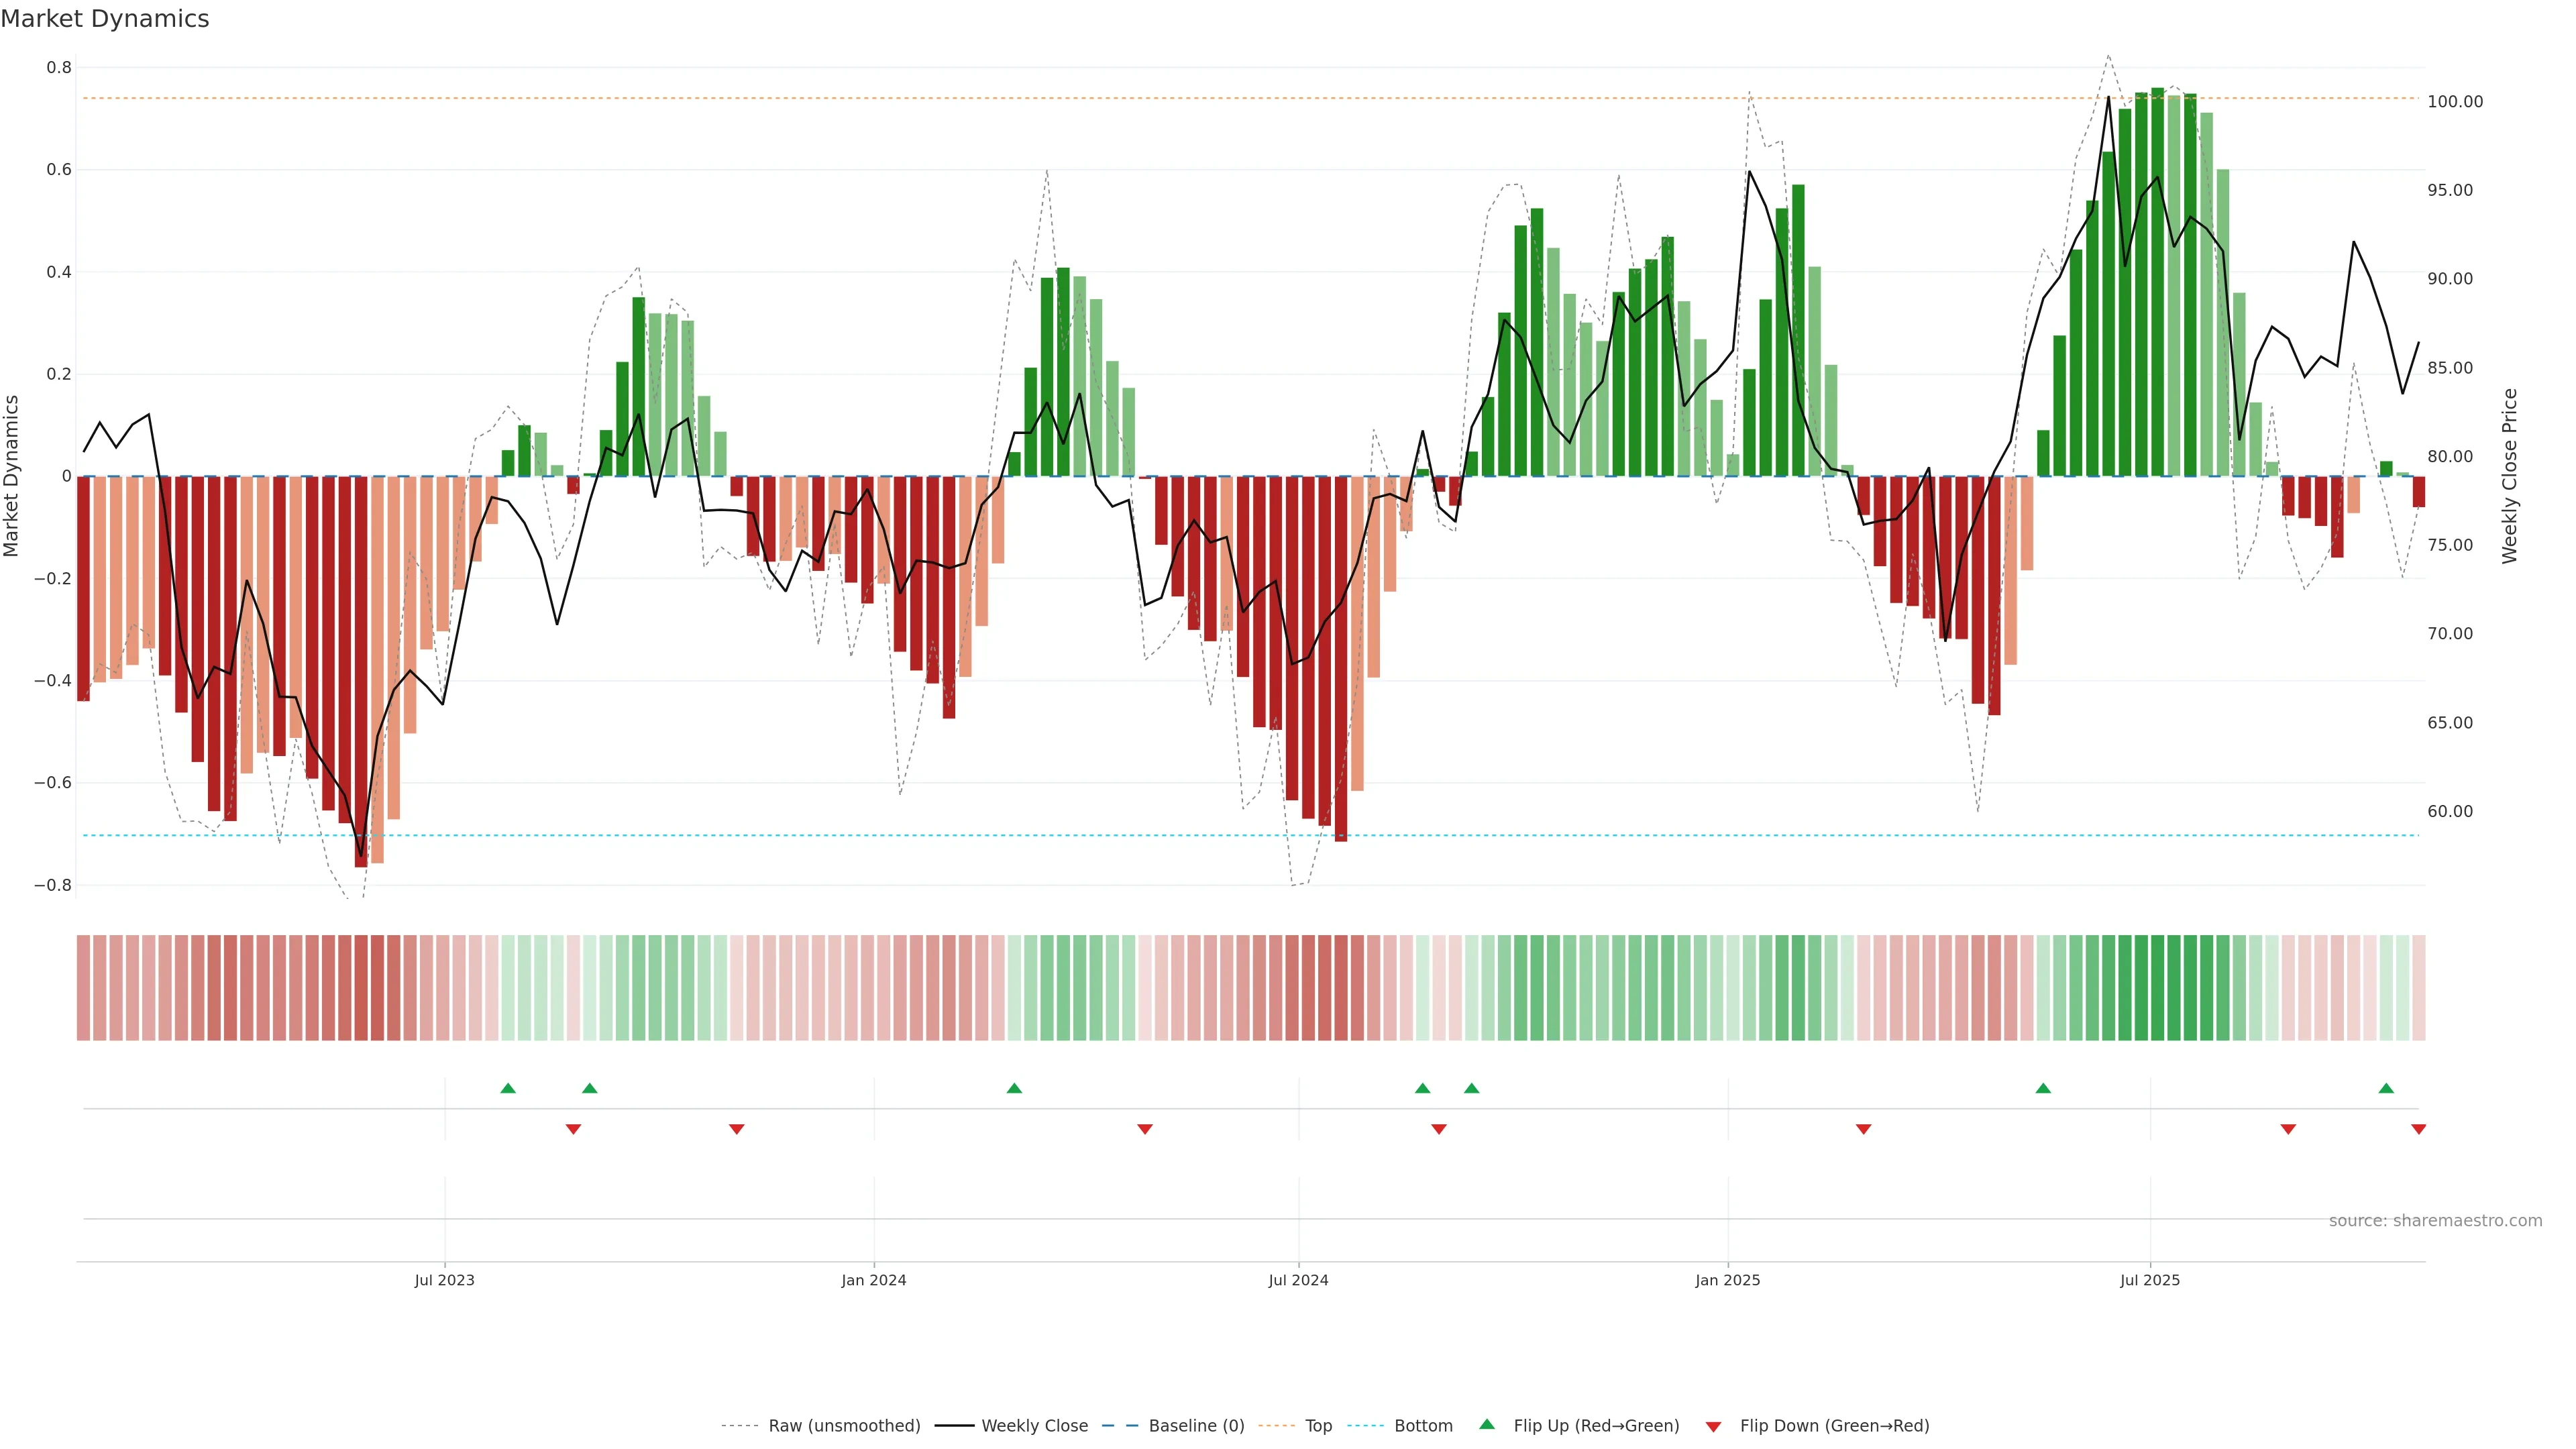Image resolution: width=2576 pixels, height=1449 pixels.
Task: Click the green flip-up marker between Jan and Jul 2024
Action: click(x=1014, y=1088)
